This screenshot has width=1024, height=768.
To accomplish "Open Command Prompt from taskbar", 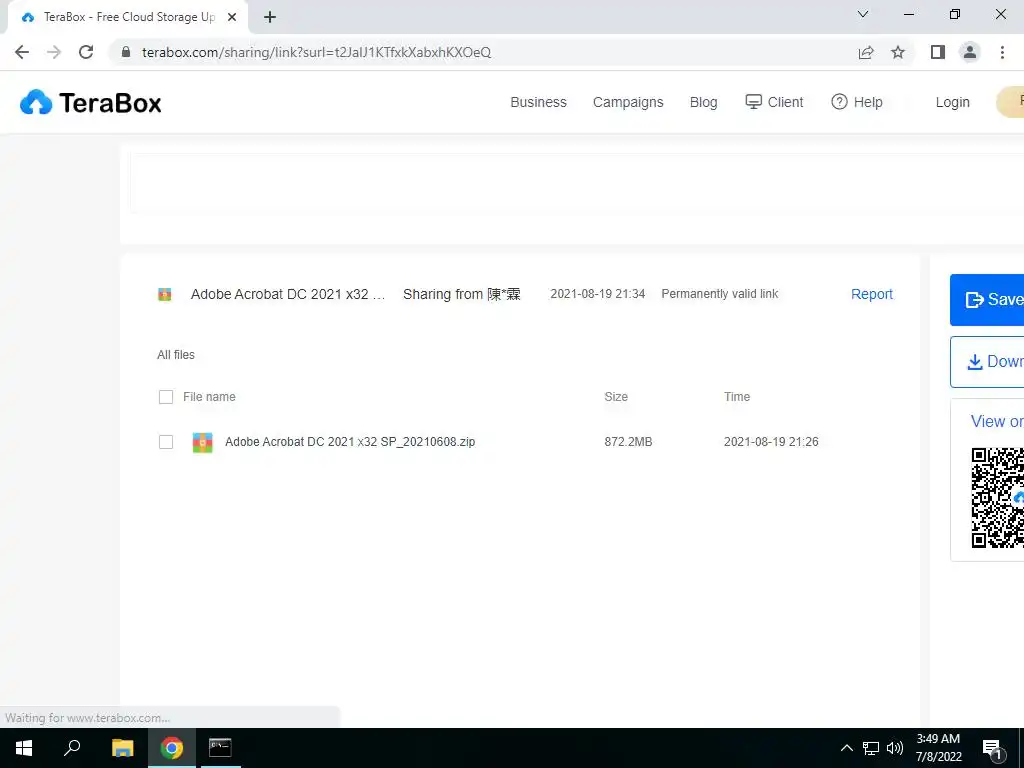I will click(x=220, y=748).
